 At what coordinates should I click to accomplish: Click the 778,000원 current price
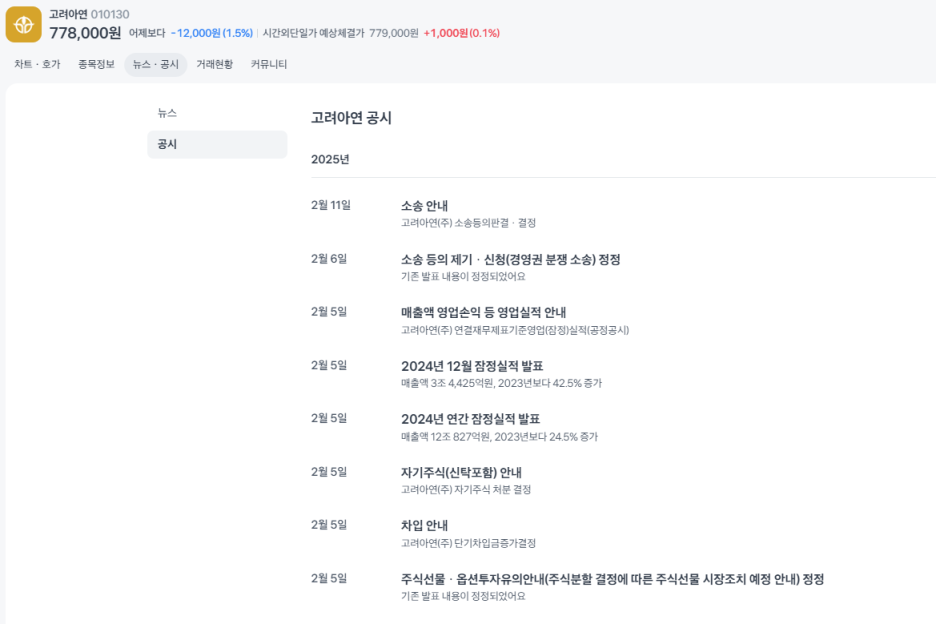(85, 33)
